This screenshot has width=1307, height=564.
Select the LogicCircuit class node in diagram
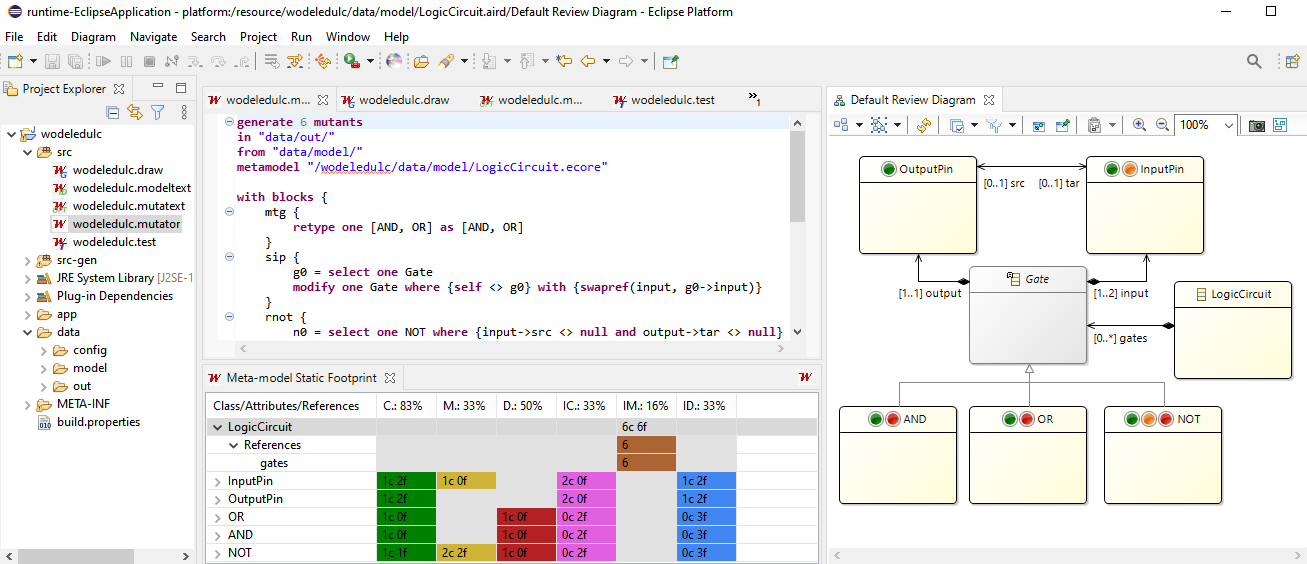1232,330
